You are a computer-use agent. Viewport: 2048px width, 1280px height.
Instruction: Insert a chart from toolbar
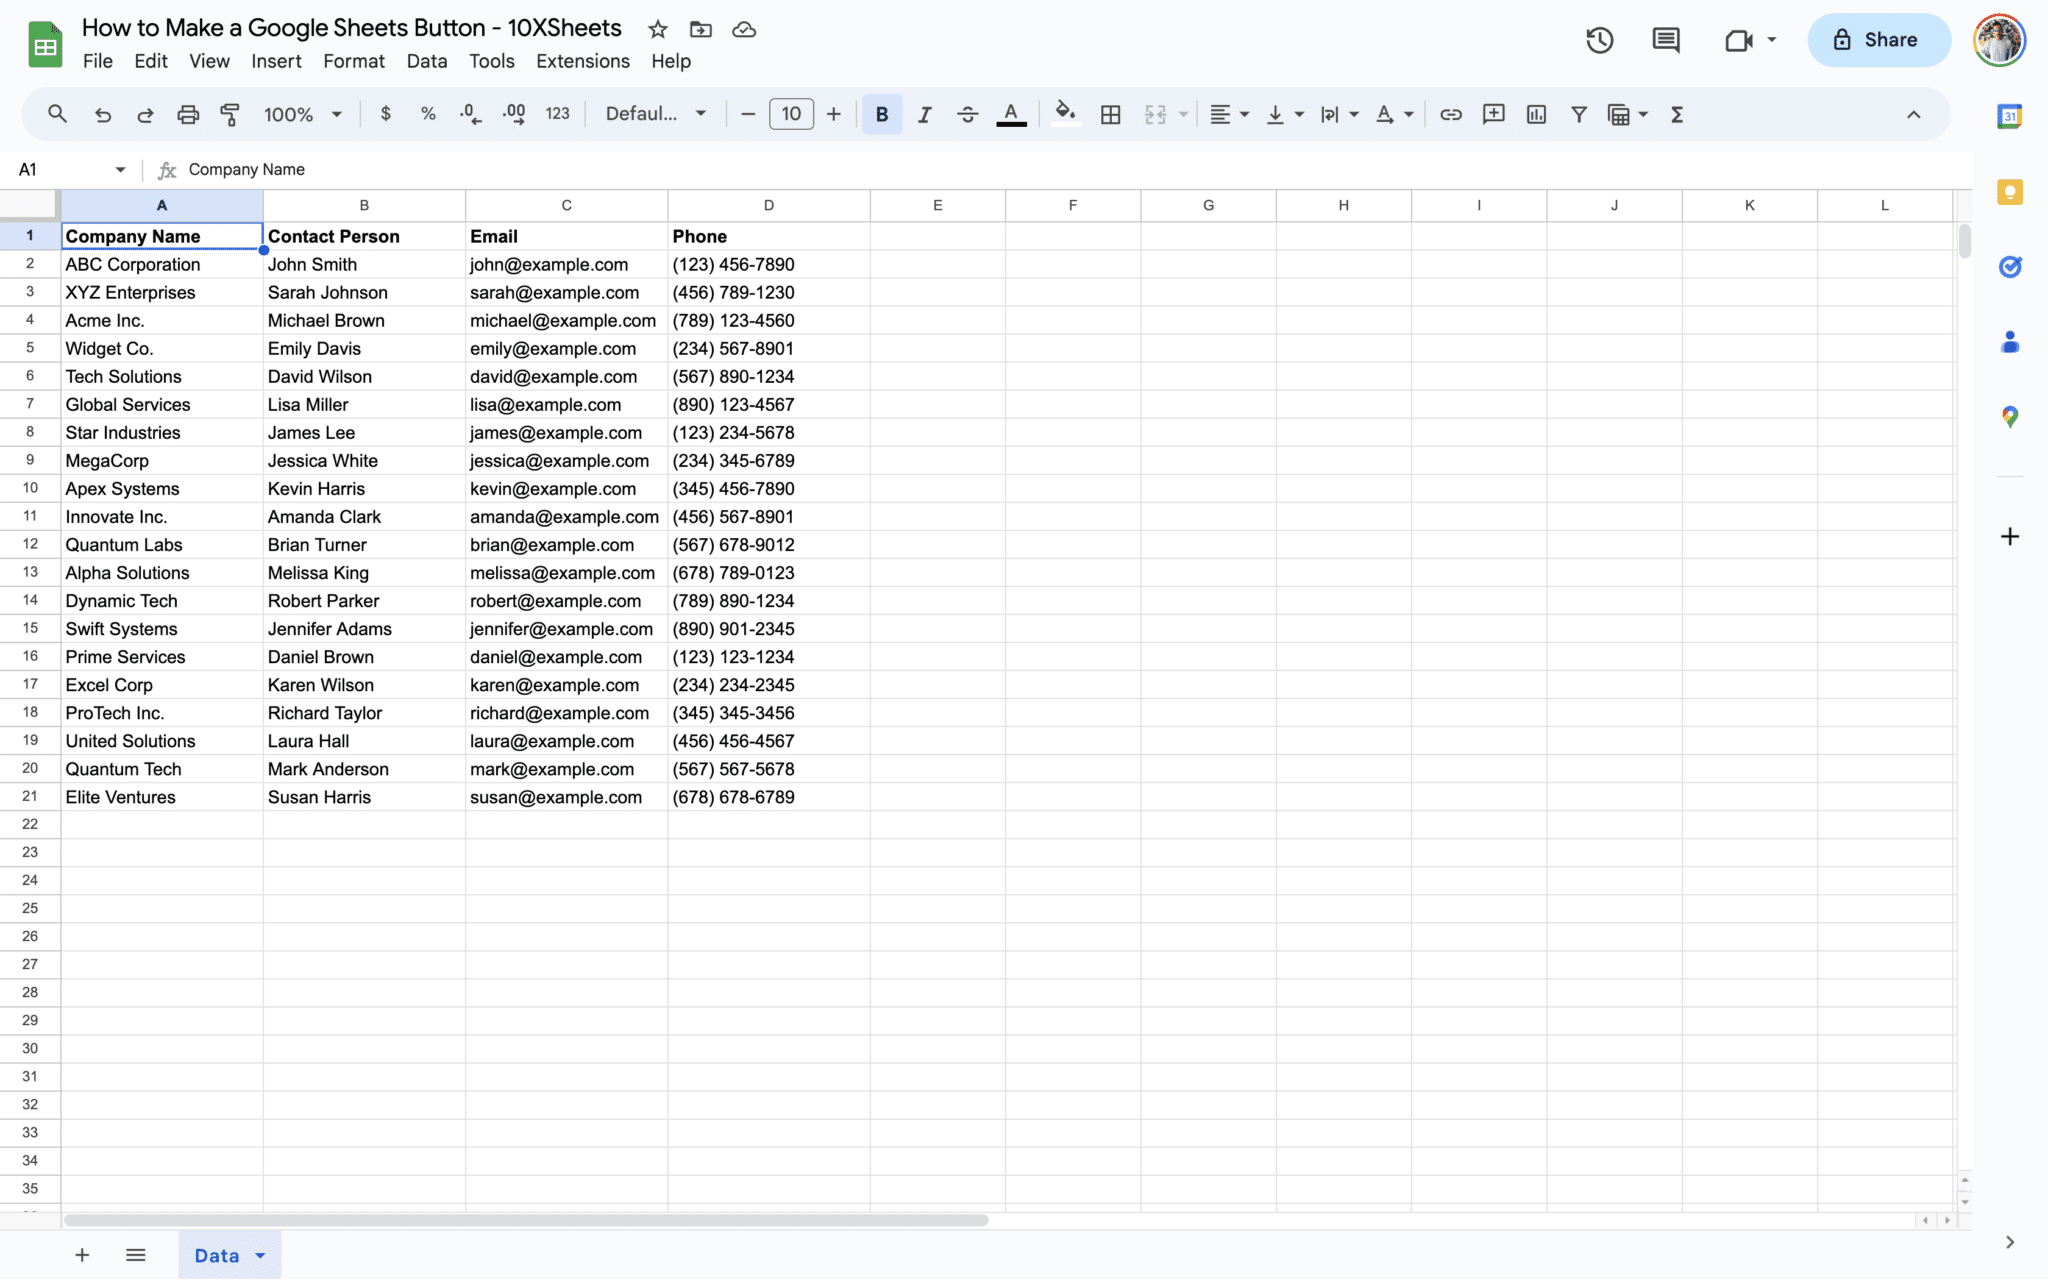tap(1536, 115)
